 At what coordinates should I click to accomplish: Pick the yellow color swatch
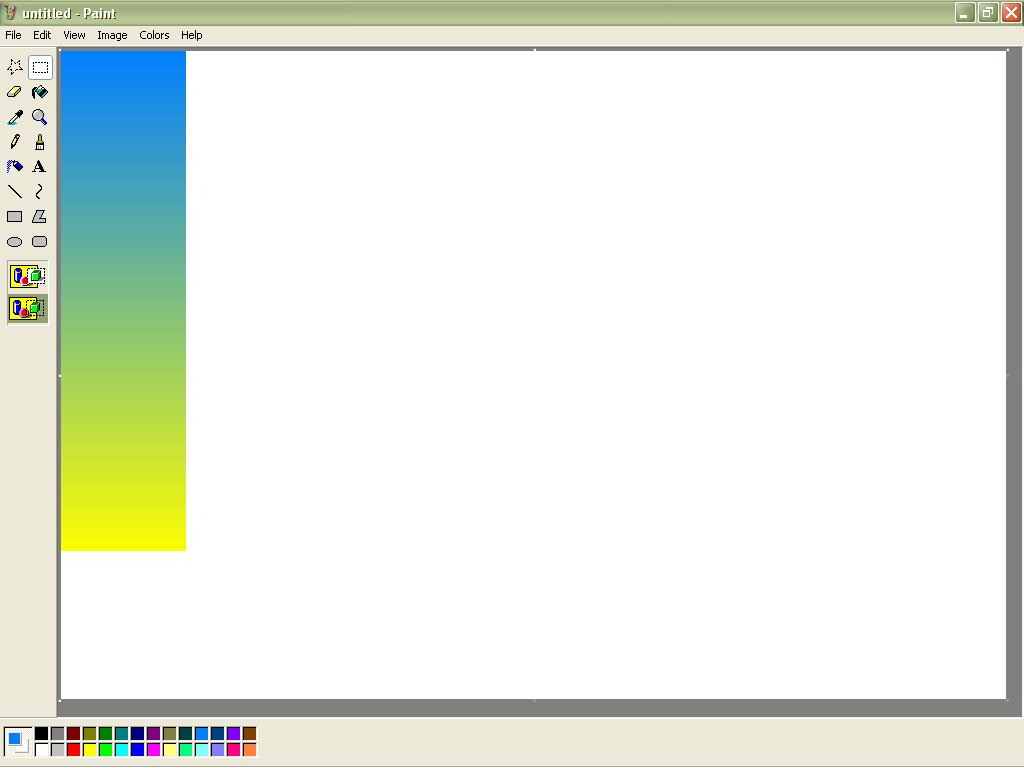click(x=89, y=750)
